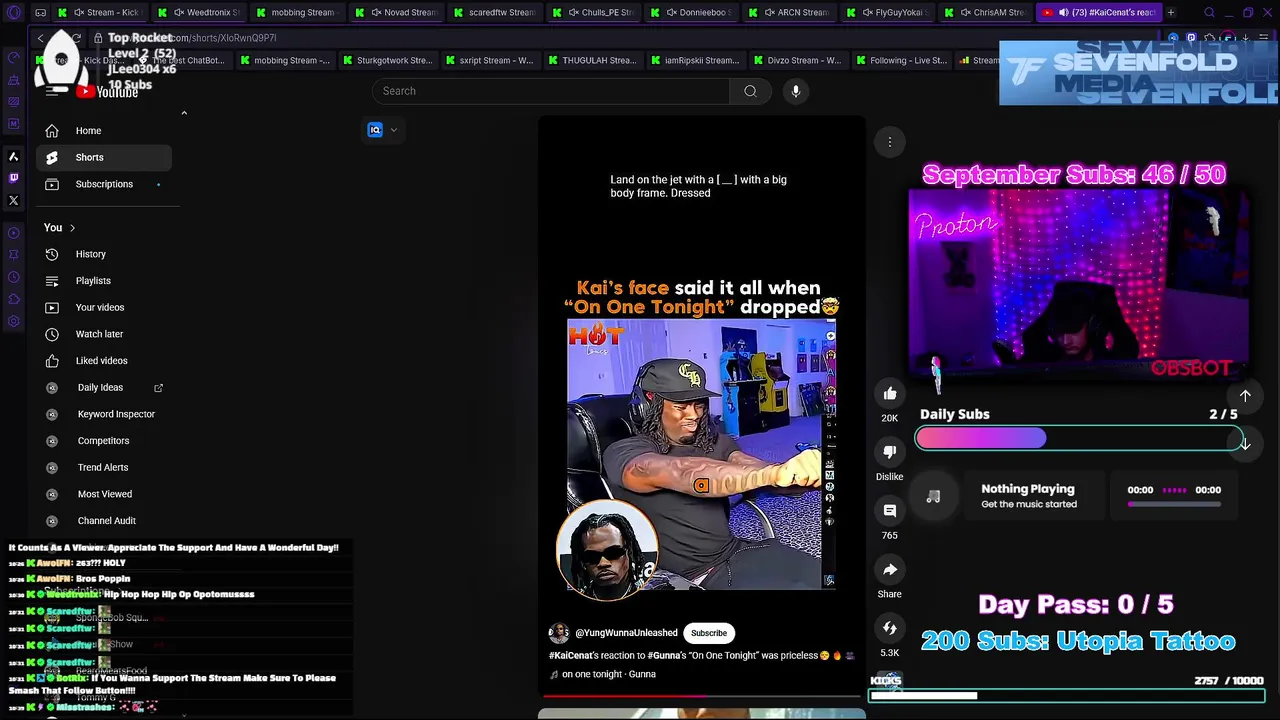The width and height of the screenshot is (1280, 720).
Task: Go to the previous Short
Action: 1245,396
